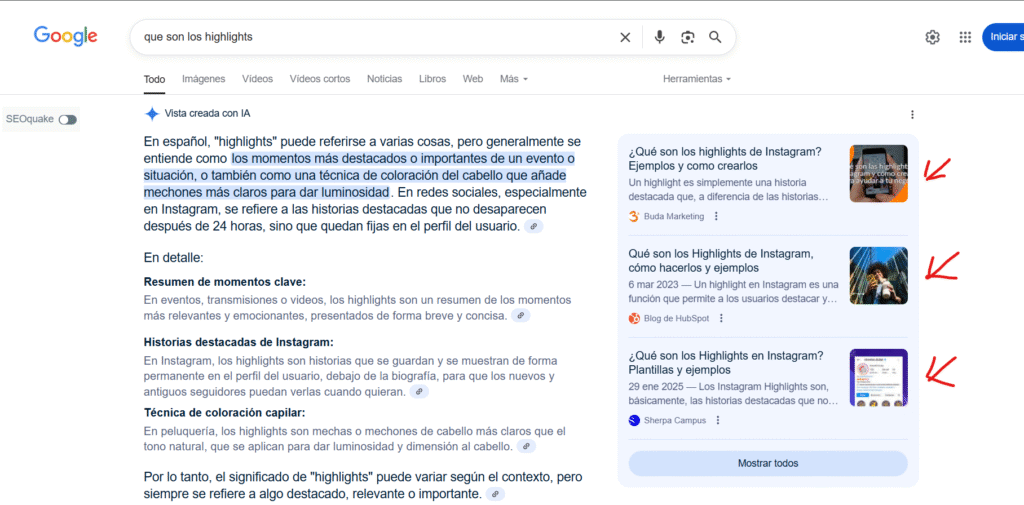Click the AI overview sparkle icon

[x=152, y=114]
